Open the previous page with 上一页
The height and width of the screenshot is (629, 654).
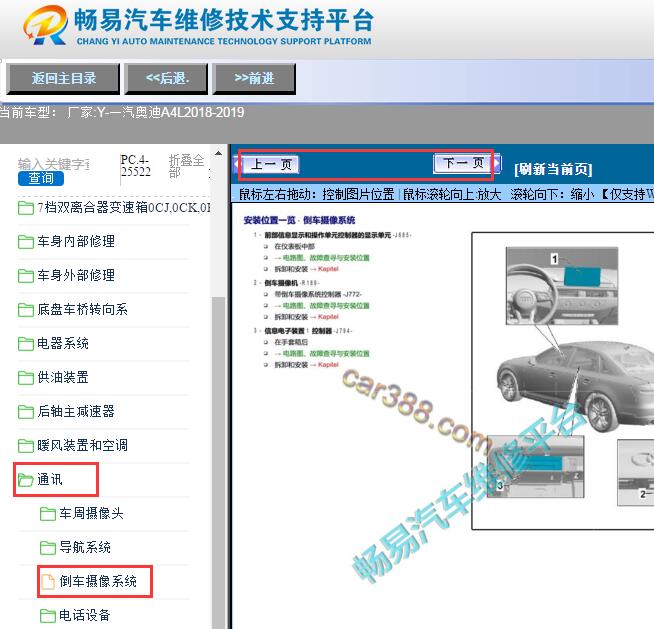click(271, 164)
